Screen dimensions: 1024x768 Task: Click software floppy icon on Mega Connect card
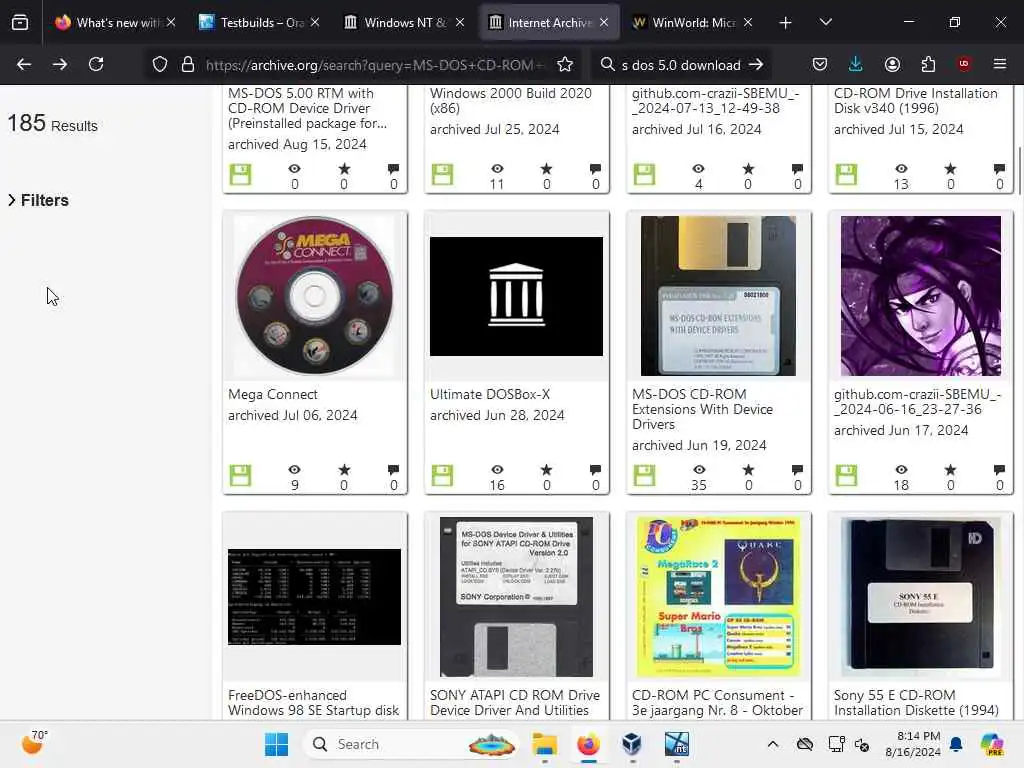click(240, 475)
